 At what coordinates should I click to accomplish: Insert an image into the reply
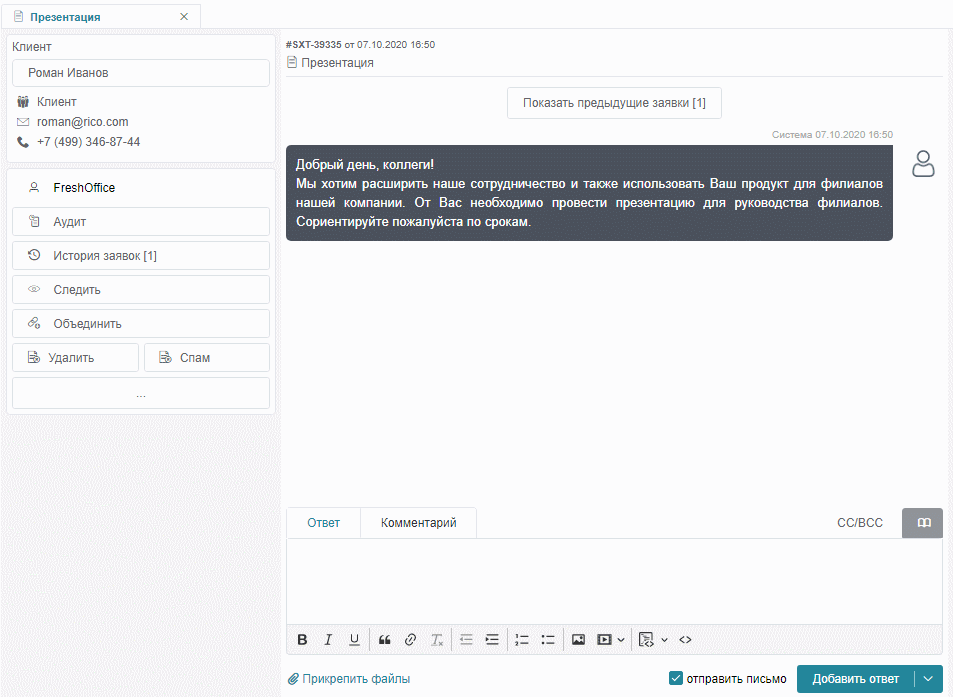[x=579, y=639]
